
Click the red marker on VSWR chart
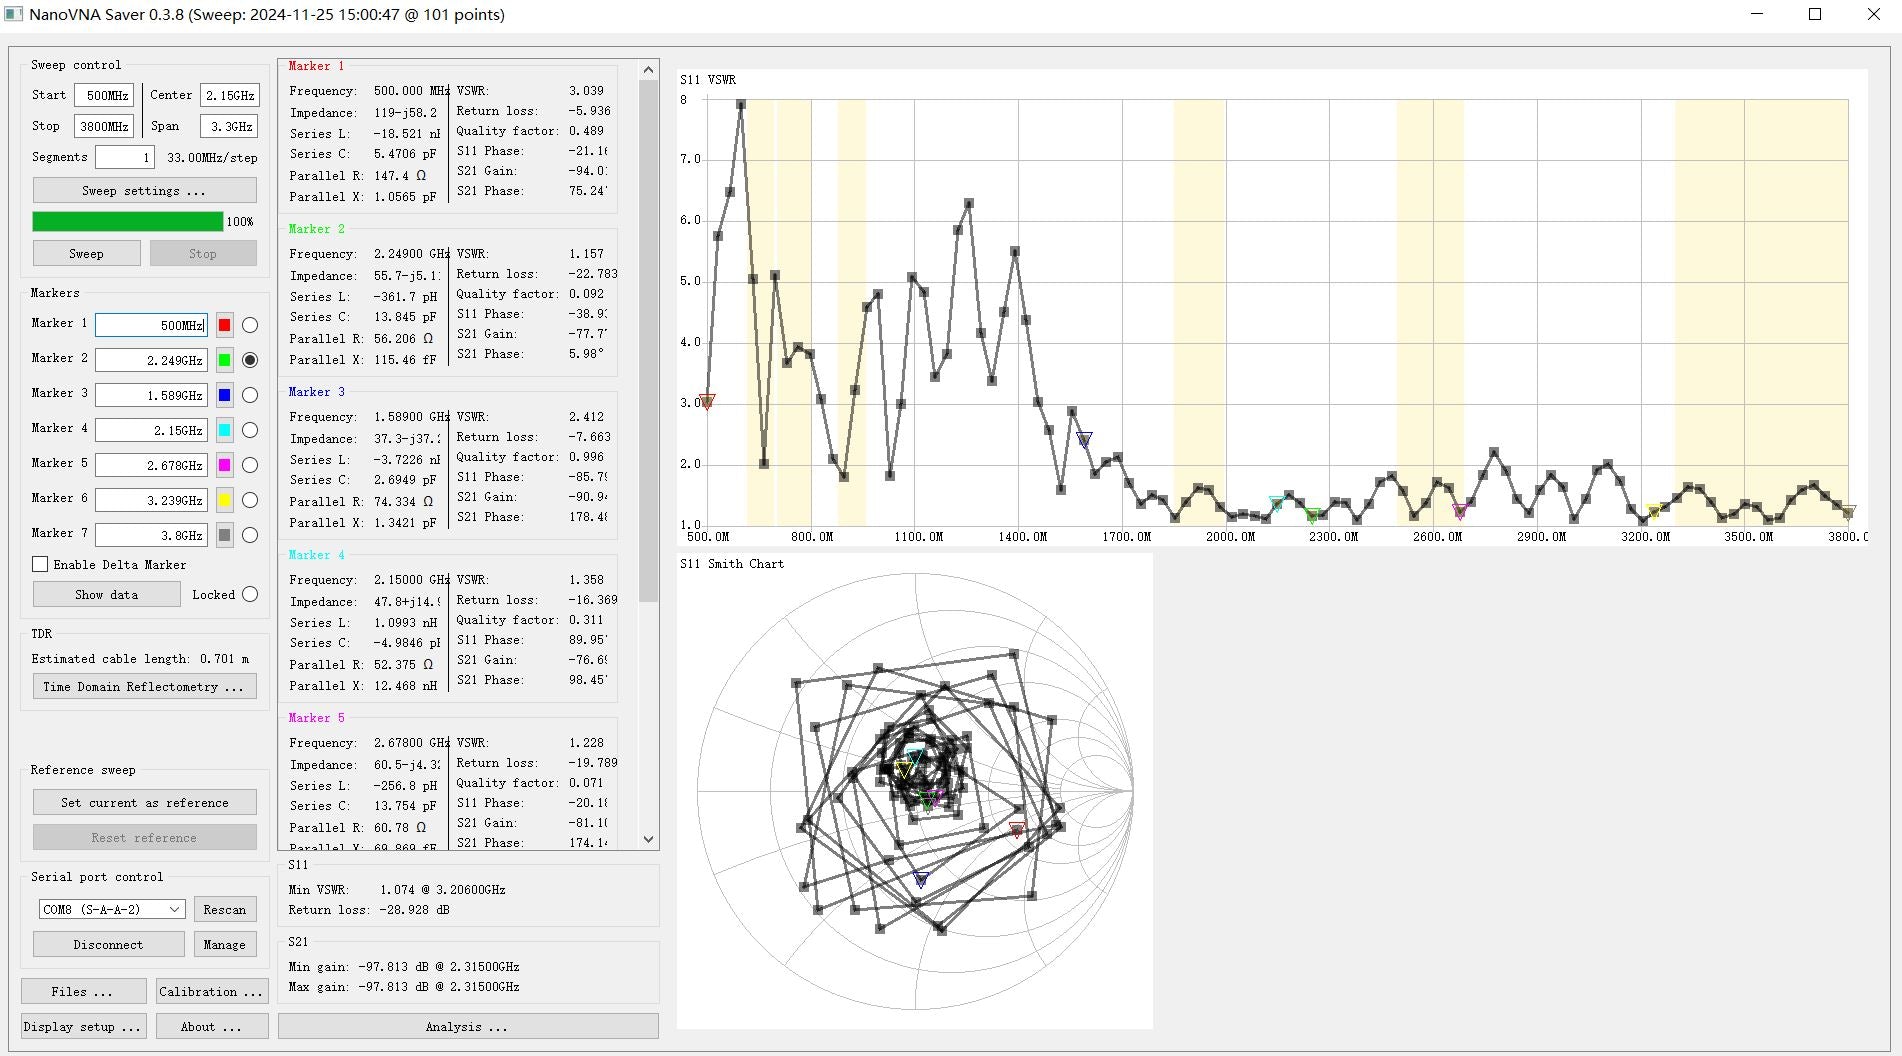707,402
